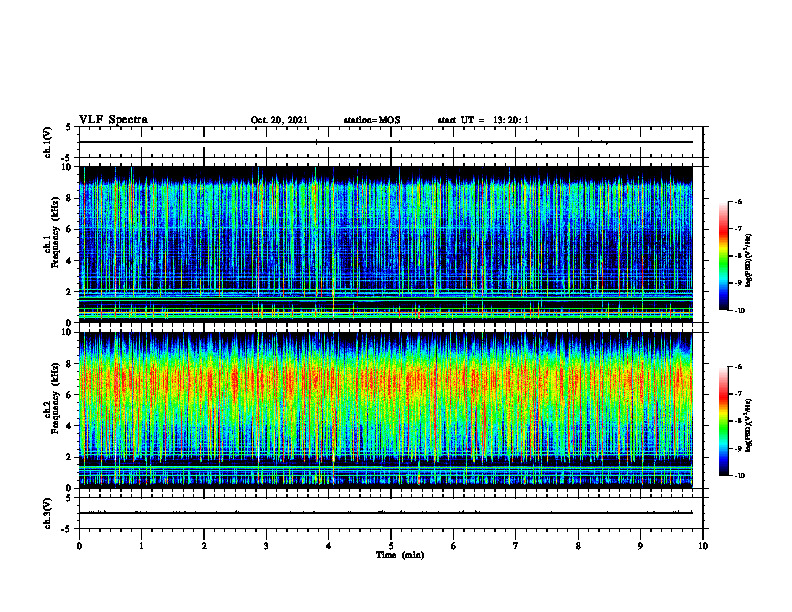Click time axis tick label "3"

[266, 546]
